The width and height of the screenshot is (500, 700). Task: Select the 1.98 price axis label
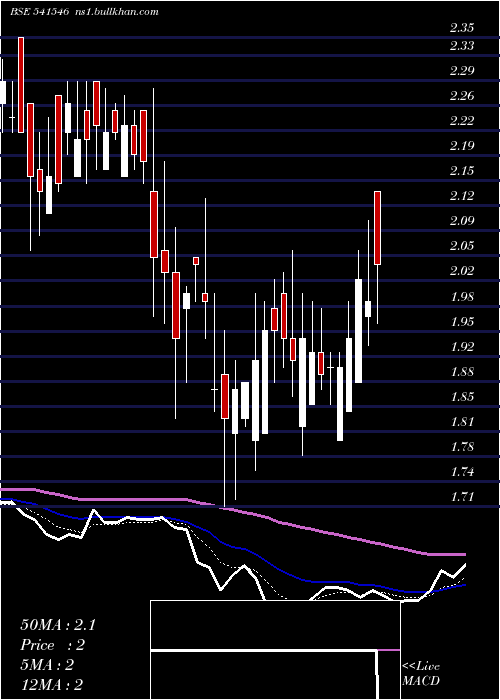pyautogui.click(x=462, y=296)
